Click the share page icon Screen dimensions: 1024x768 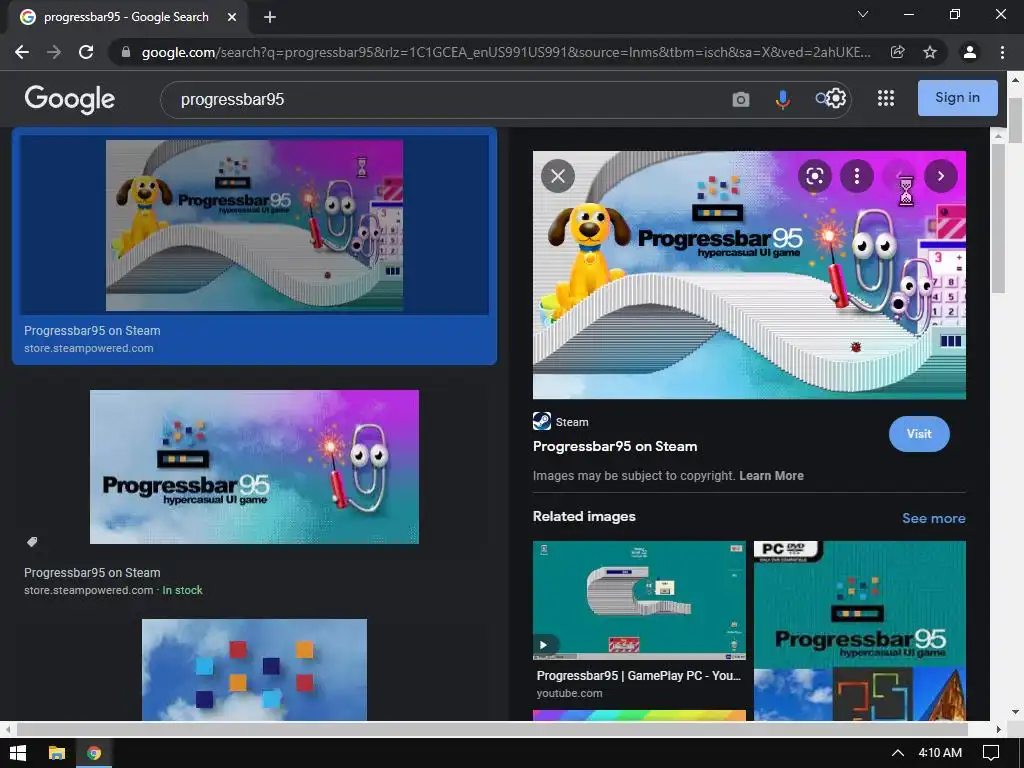click(x=897, y=52)
